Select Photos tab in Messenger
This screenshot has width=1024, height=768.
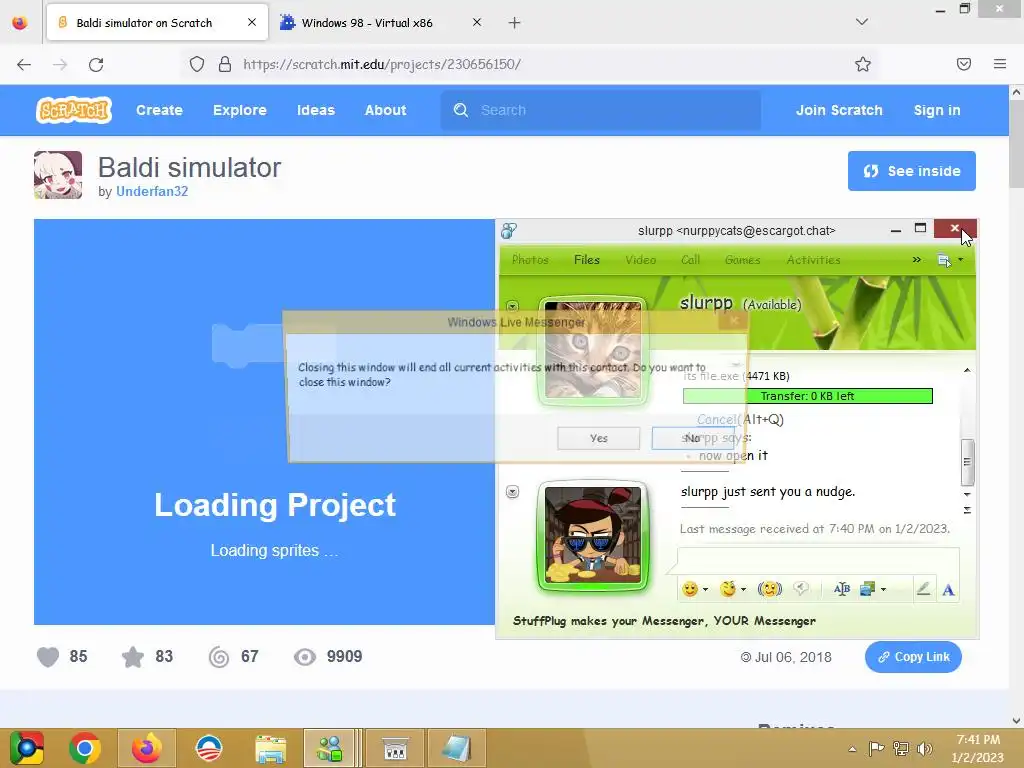tap(530, 260)
